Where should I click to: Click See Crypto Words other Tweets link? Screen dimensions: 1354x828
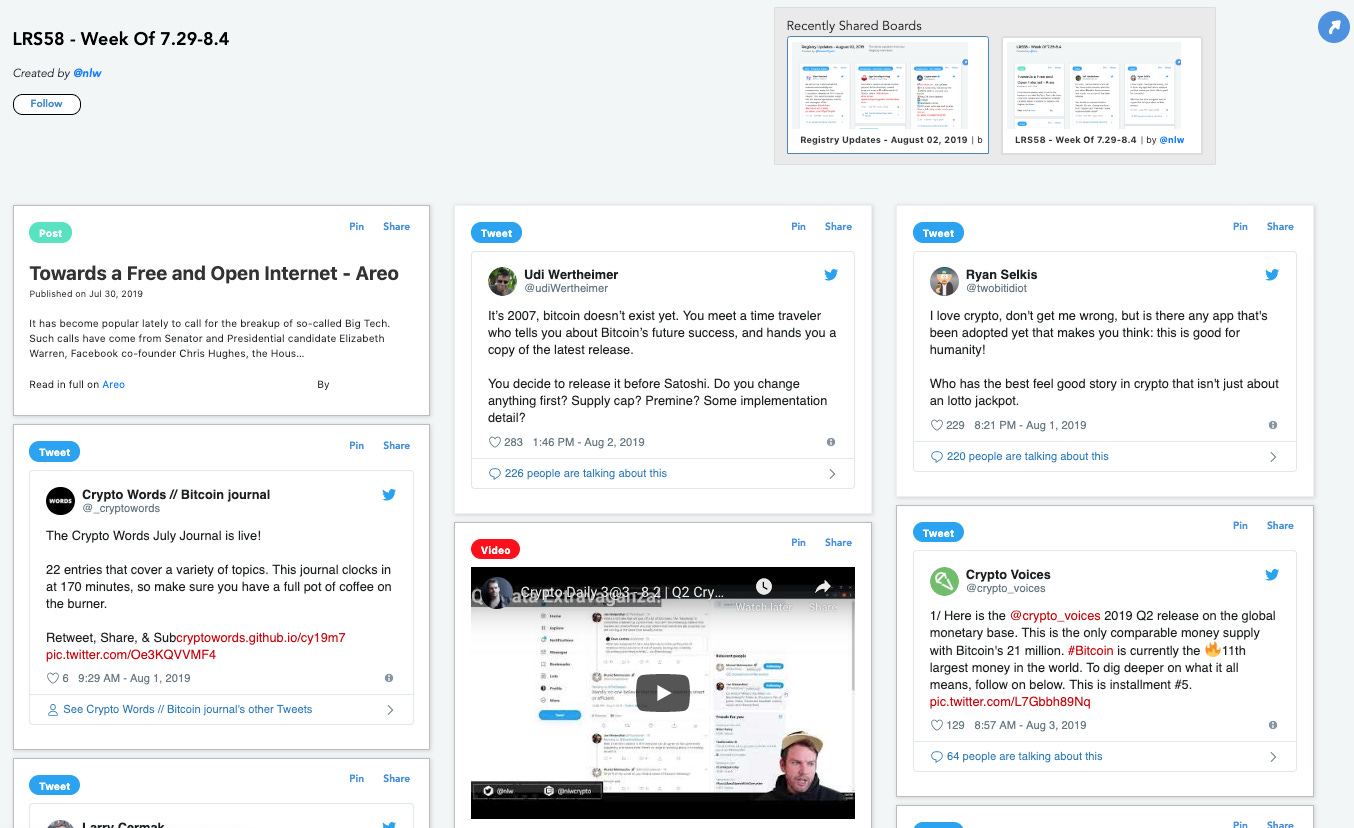[x=188, y=710]
